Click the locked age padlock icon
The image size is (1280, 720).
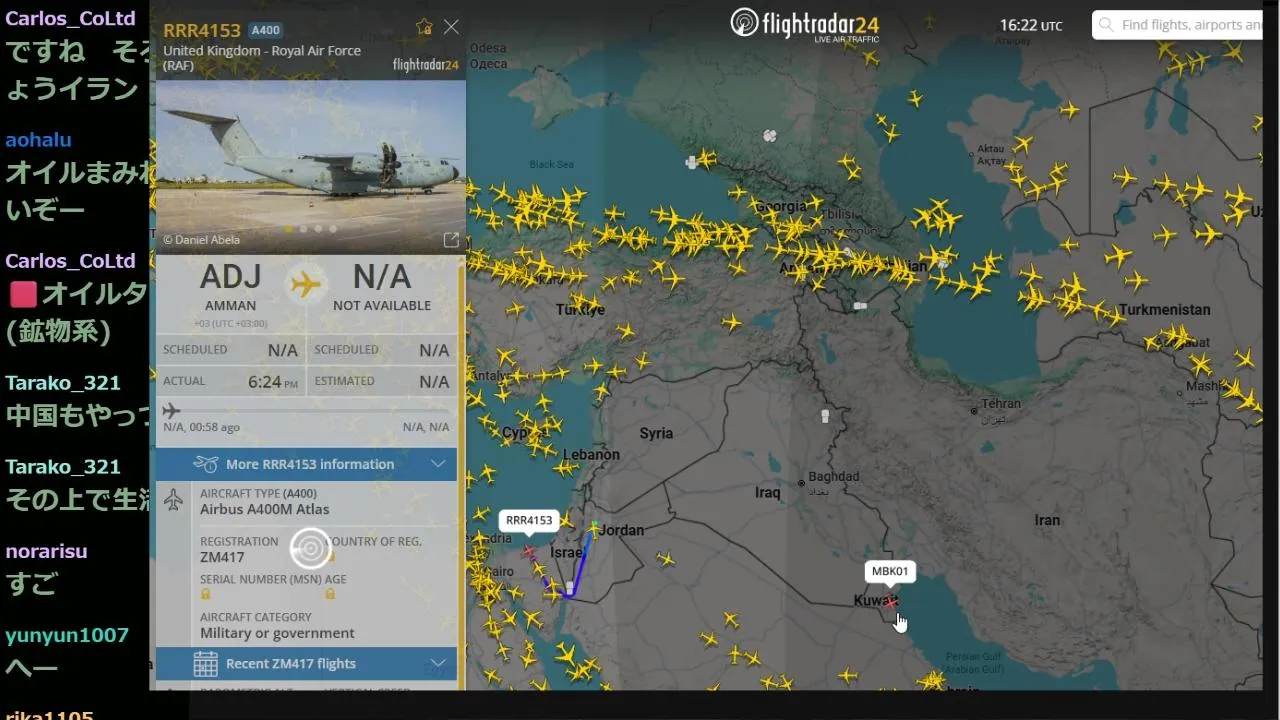(330, 594)
